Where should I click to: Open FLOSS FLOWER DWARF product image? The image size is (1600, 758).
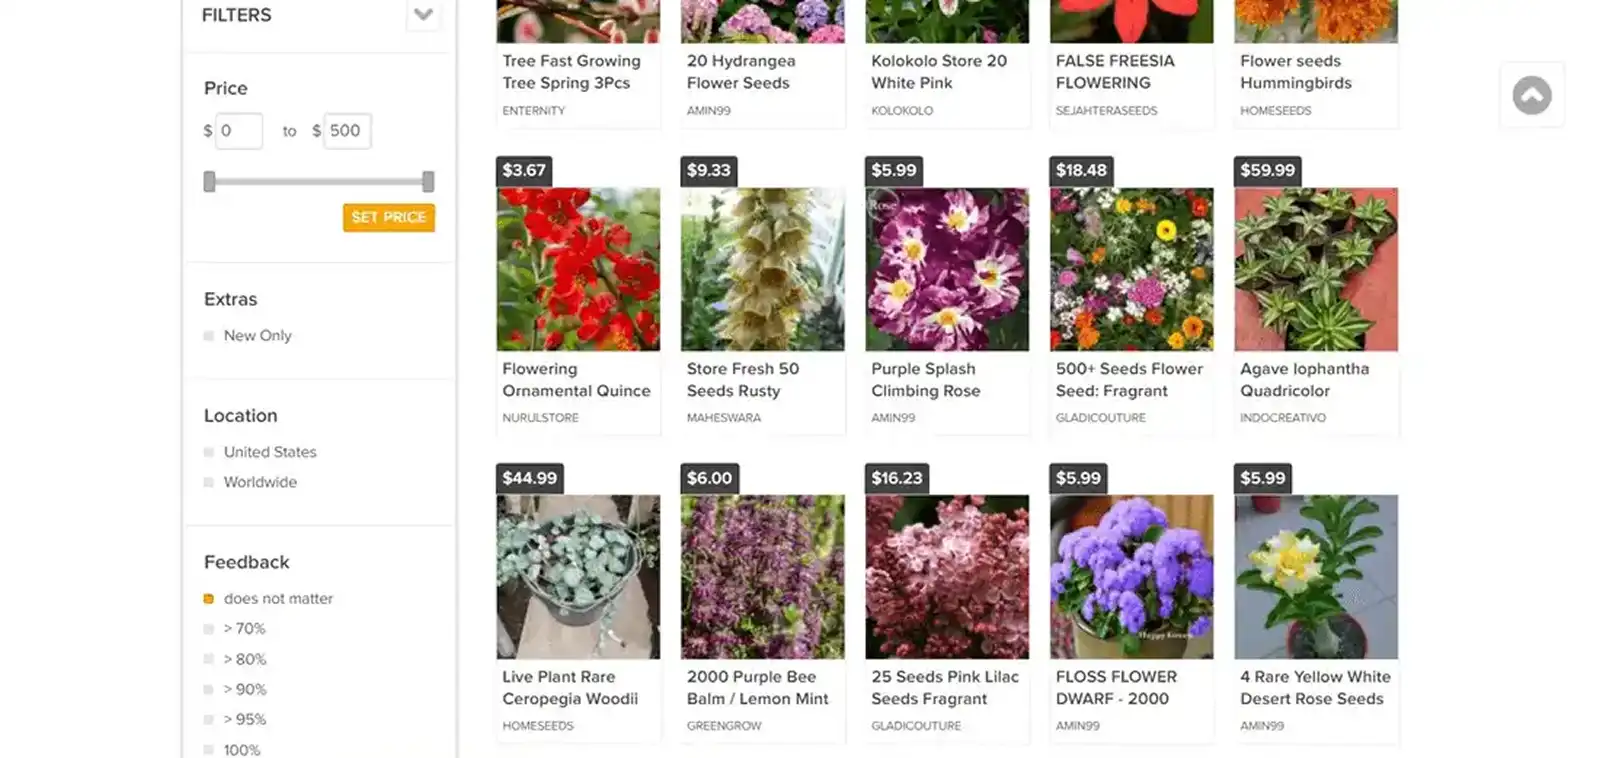coord(1131,577)
